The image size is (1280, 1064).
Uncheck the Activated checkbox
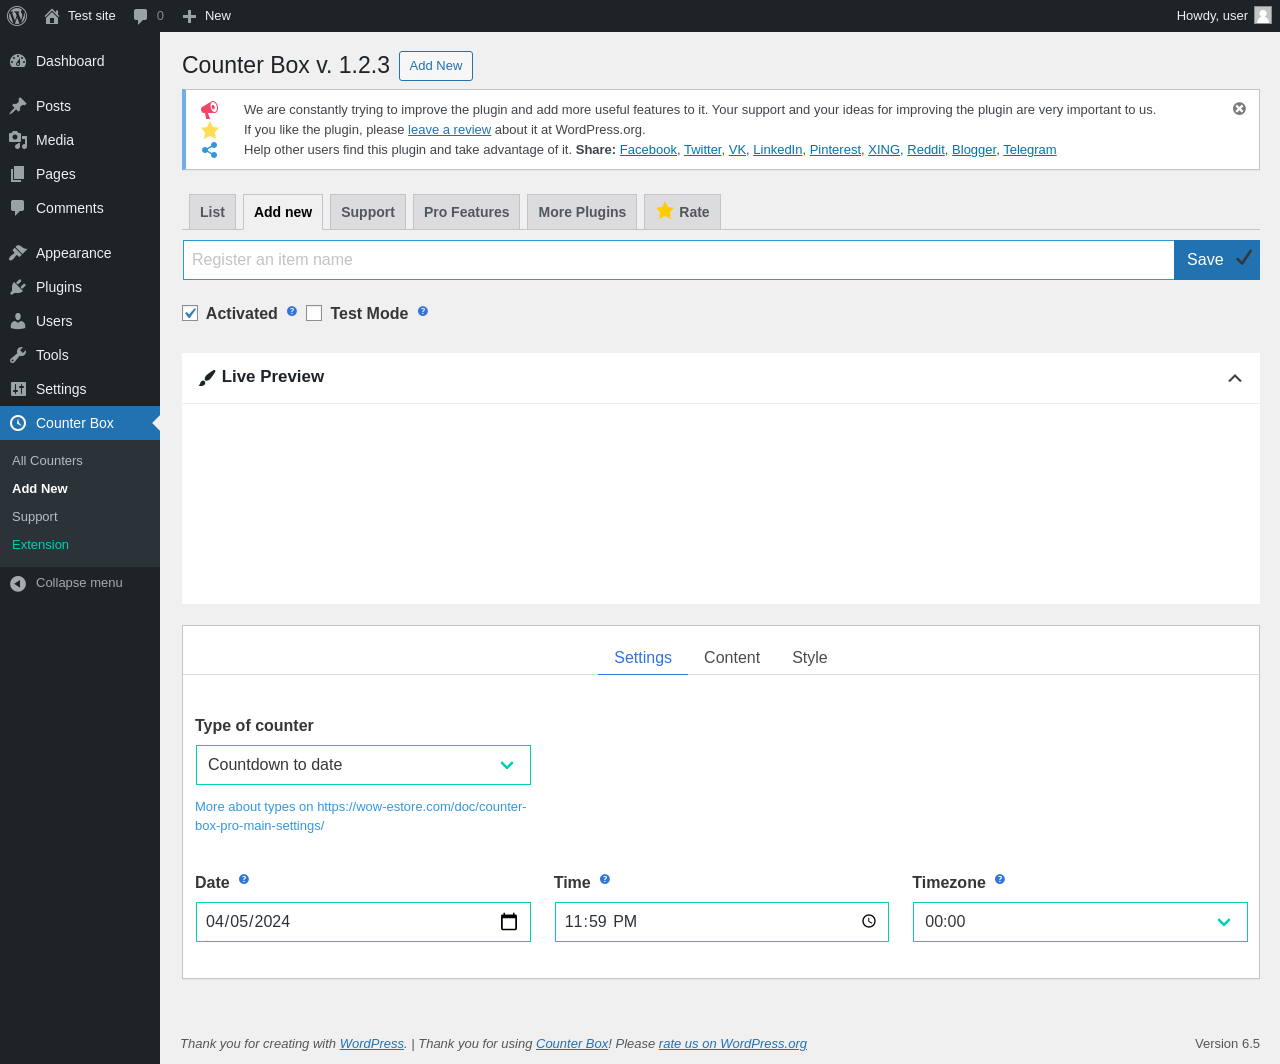[190, 313]
